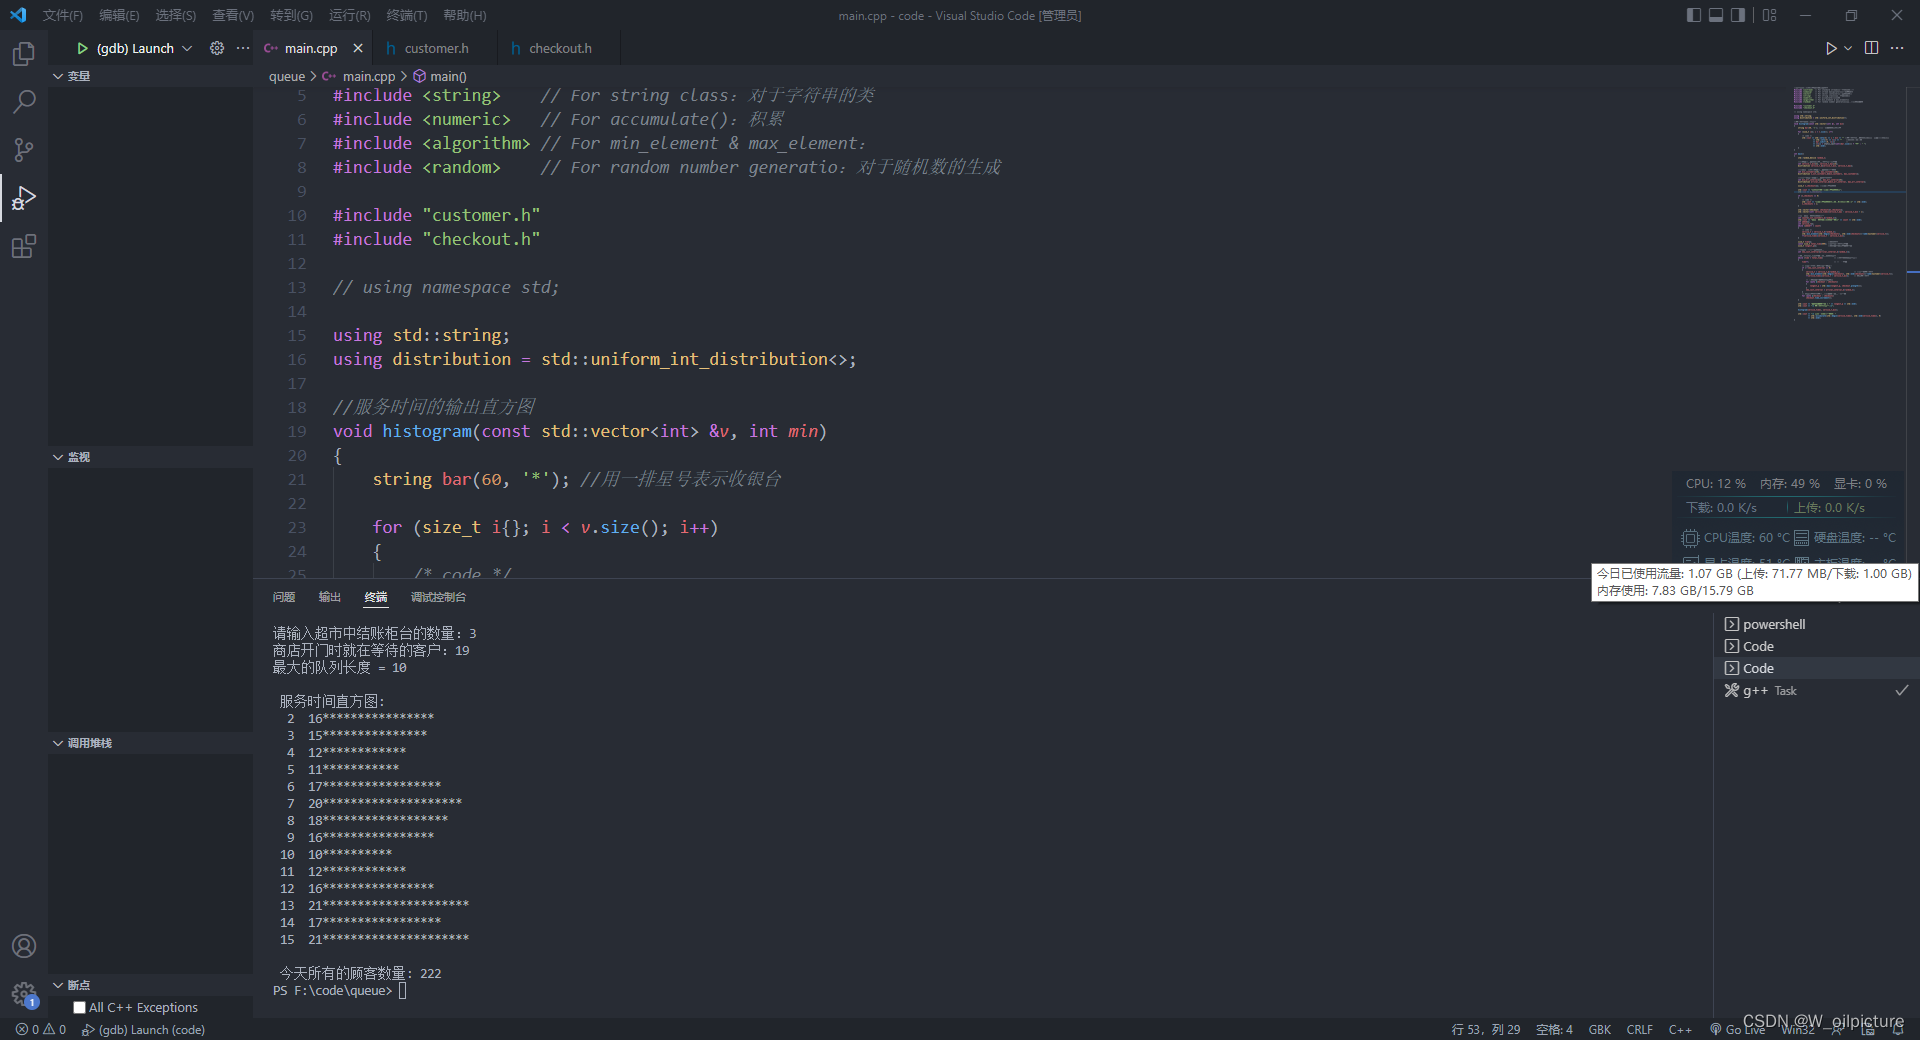The height and width of the screenshot is (1040, 1920).
Task: Change end of line sequence CRLF
Action: tap(1640, 1029)
